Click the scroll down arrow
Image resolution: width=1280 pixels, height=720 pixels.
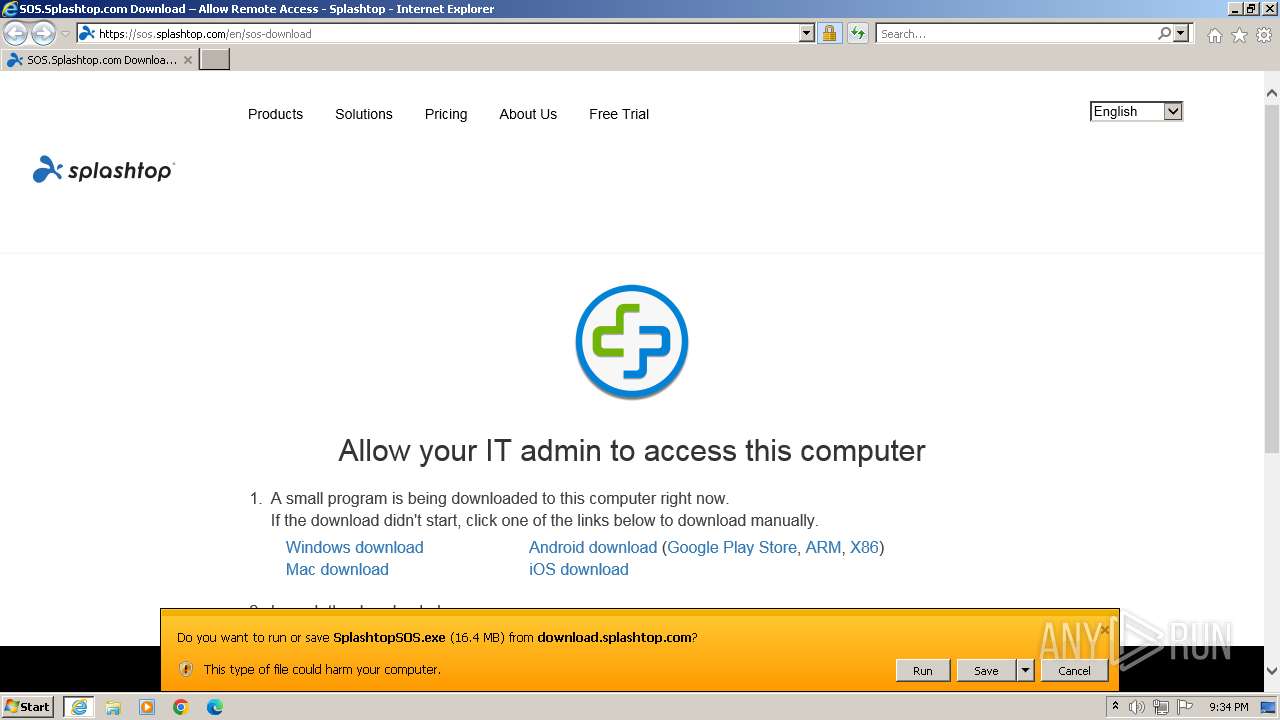tap(1271, 672)
